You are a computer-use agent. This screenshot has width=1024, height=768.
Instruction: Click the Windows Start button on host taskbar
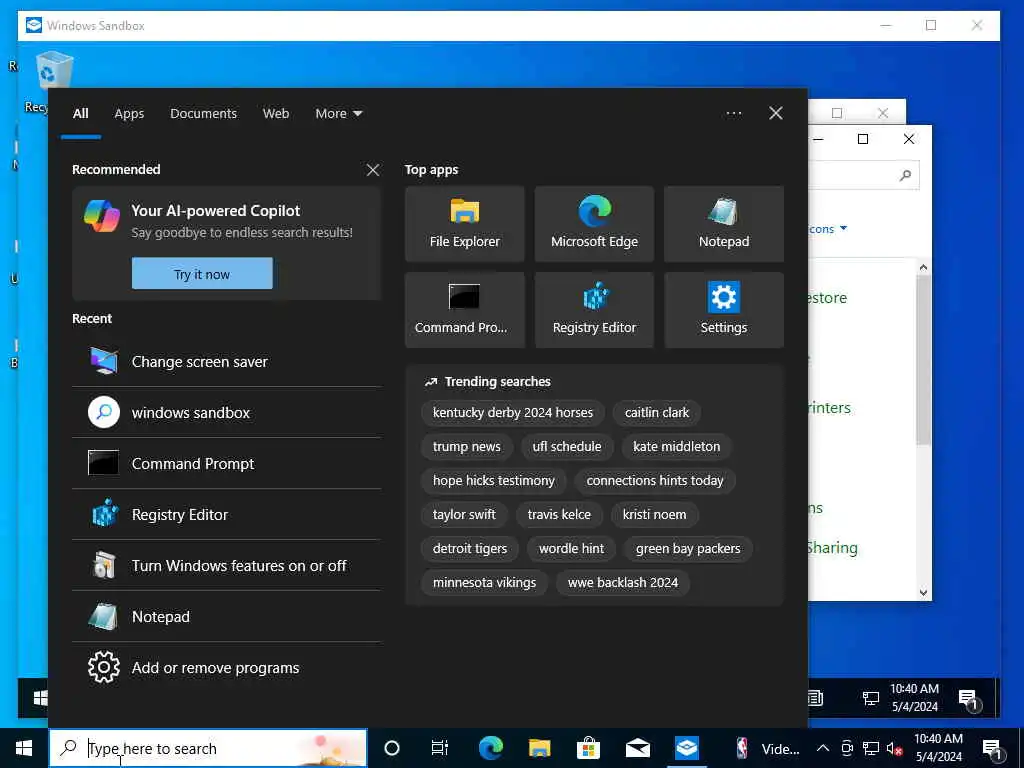click(x=24, y=748)
